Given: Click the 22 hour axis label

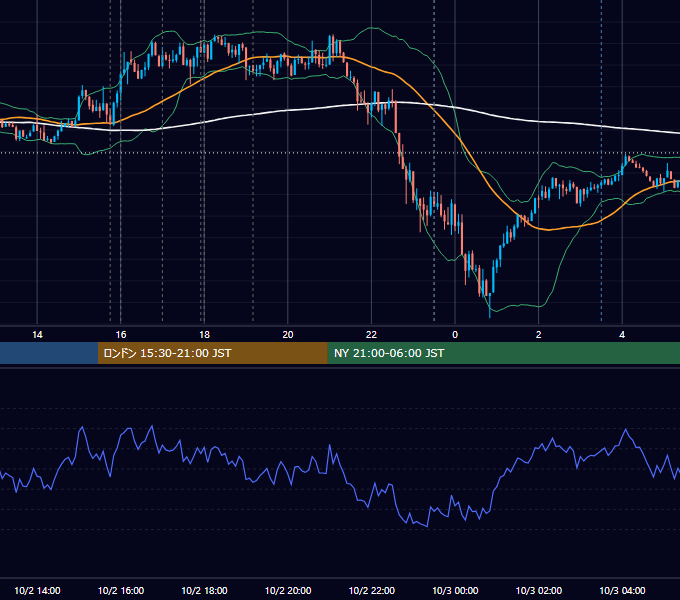Looking at the screenshot, I should click(x=371, y=335).
